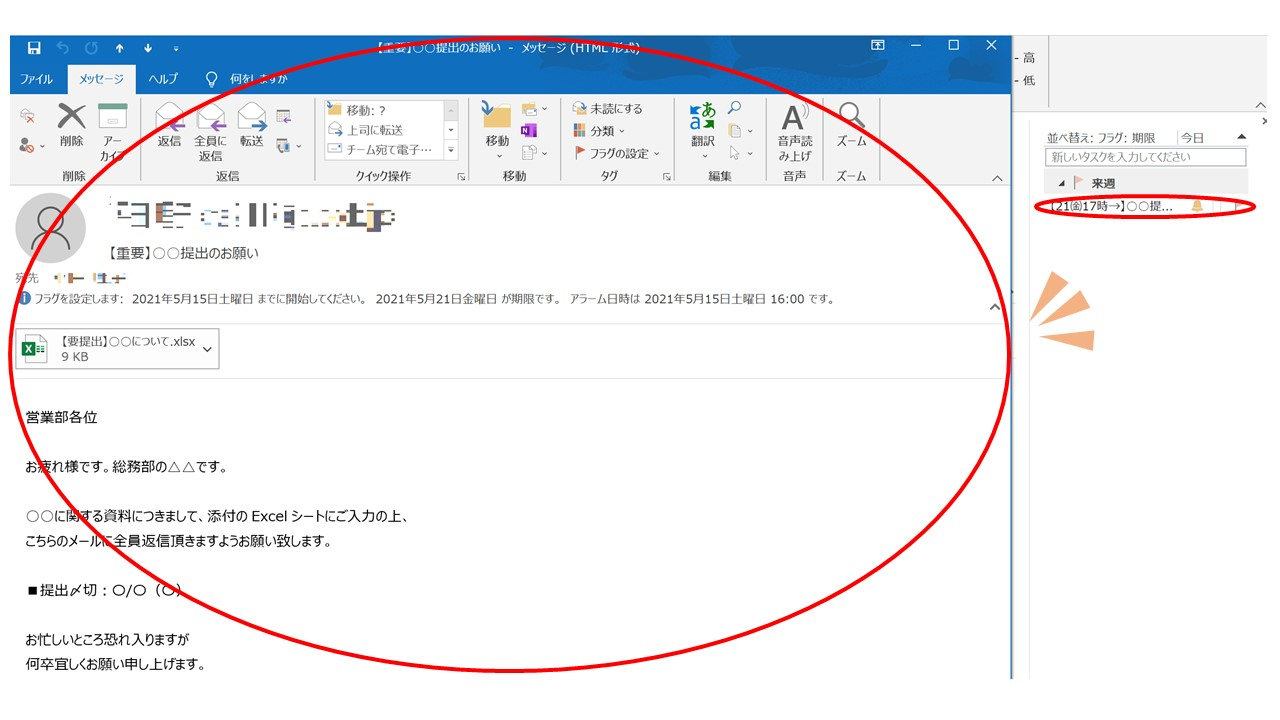Forward the email using 転送 icon
The image size is (1280, 720).
click(251, 120)
